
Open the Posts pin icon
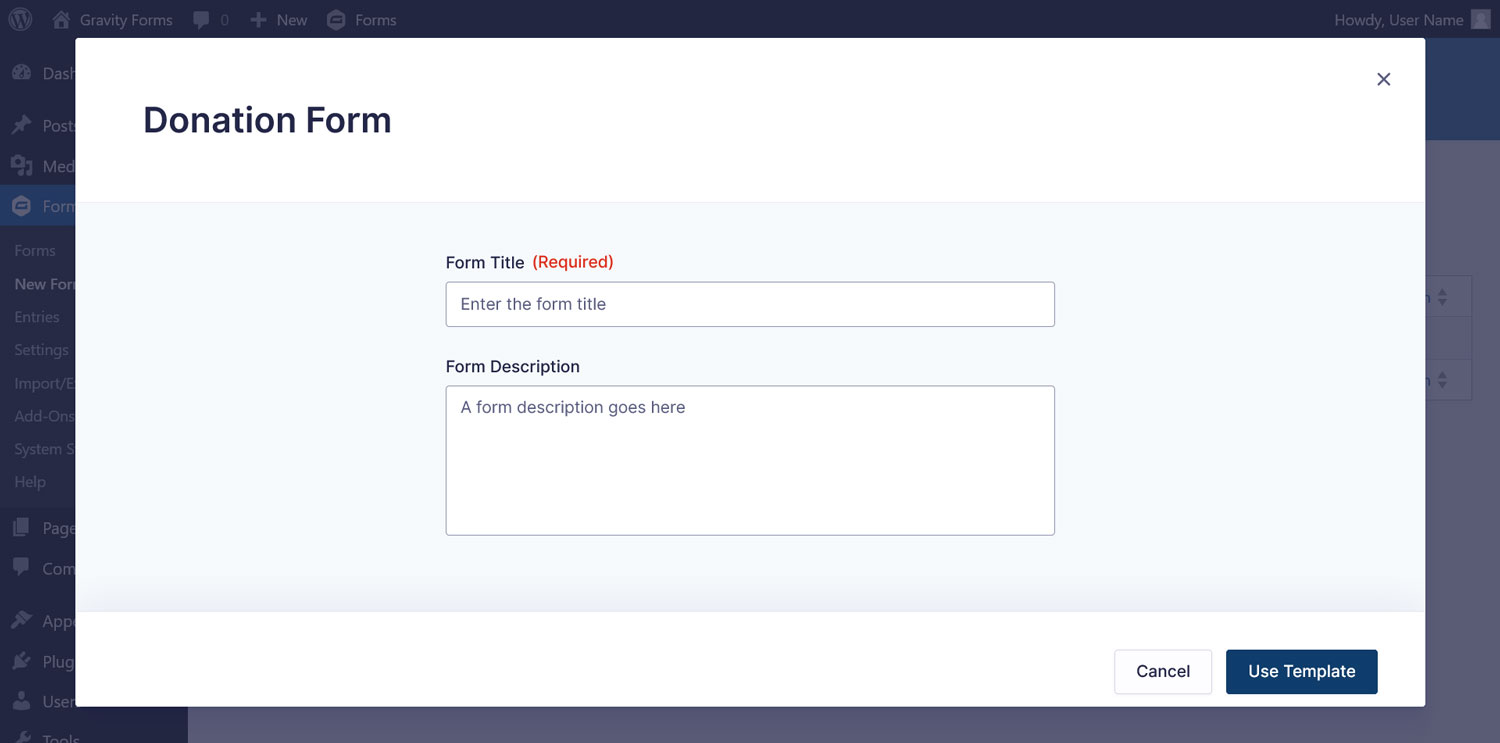(21, 125)
